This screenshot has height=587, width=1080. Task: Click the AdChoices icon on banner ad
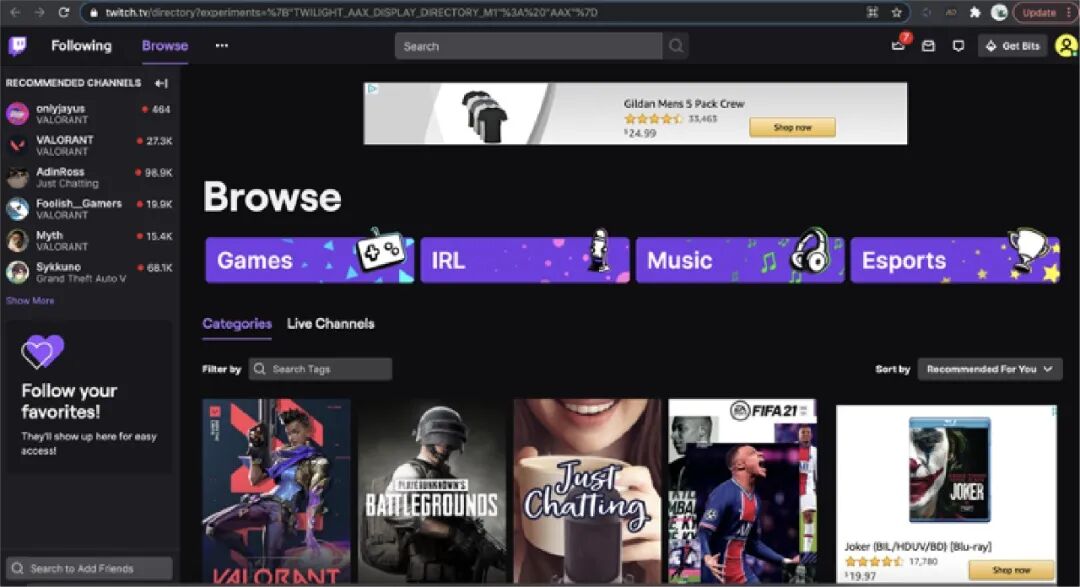pos(372,89)
